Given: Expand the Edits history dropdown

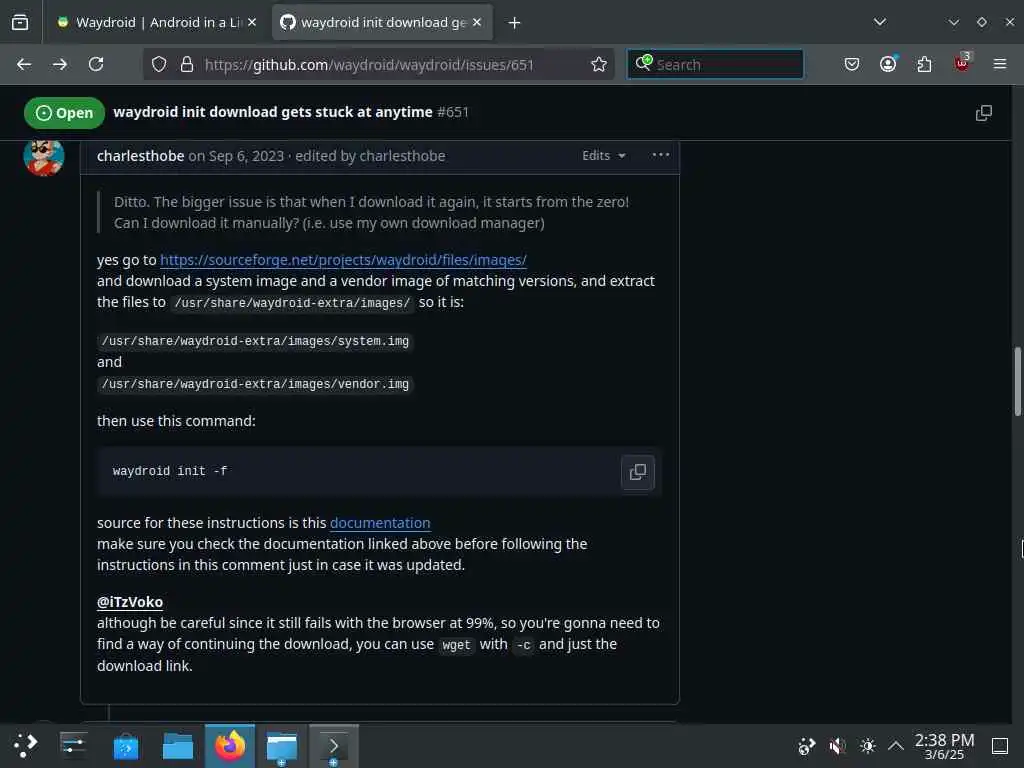Looking at the screenshot, I should click(603, 155).
